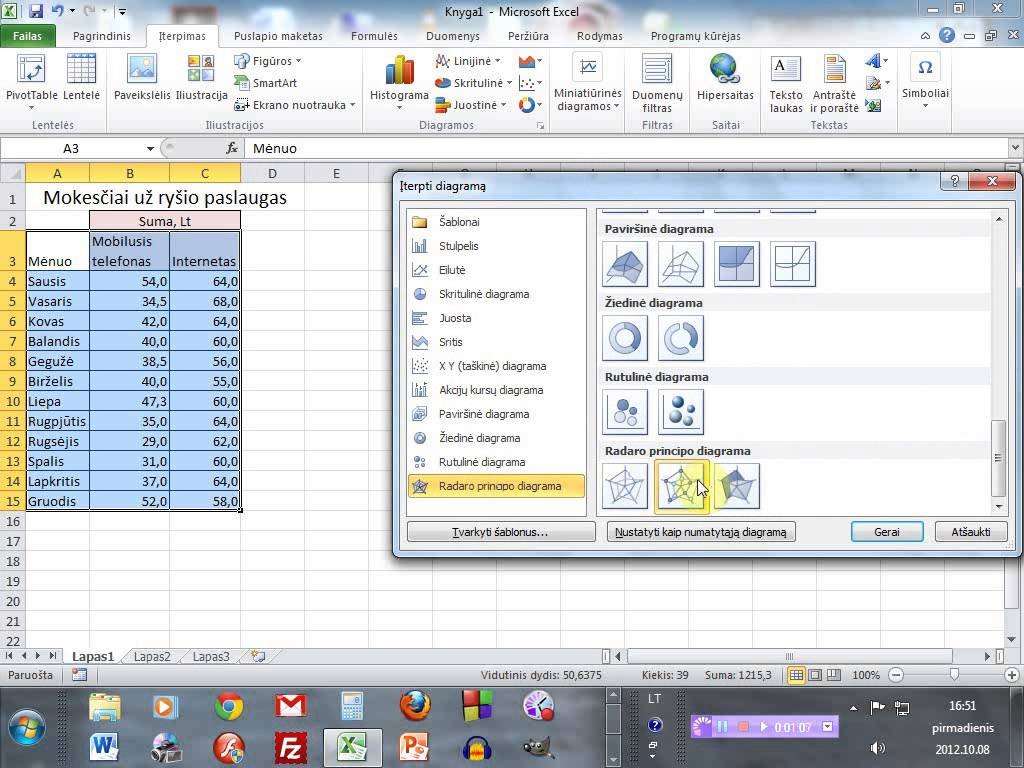Image resolution: width=1024 pixels, height=768 pixels.
Task: Open sheet tab Lapas2
Action: [152, 656]
